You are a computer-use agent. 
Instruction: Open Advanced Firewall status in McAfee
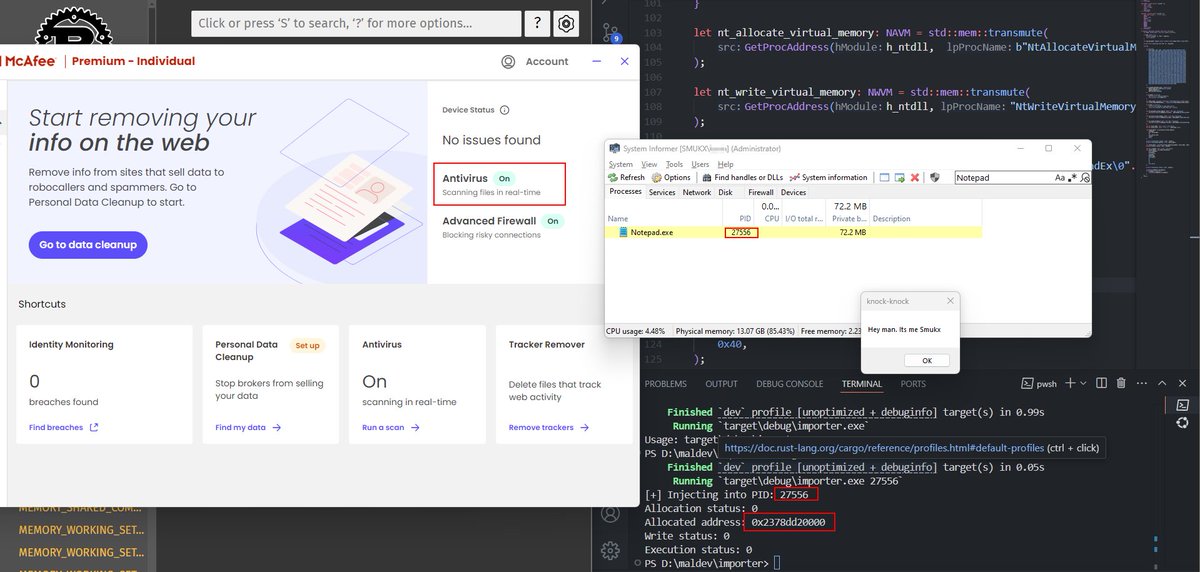502,227
